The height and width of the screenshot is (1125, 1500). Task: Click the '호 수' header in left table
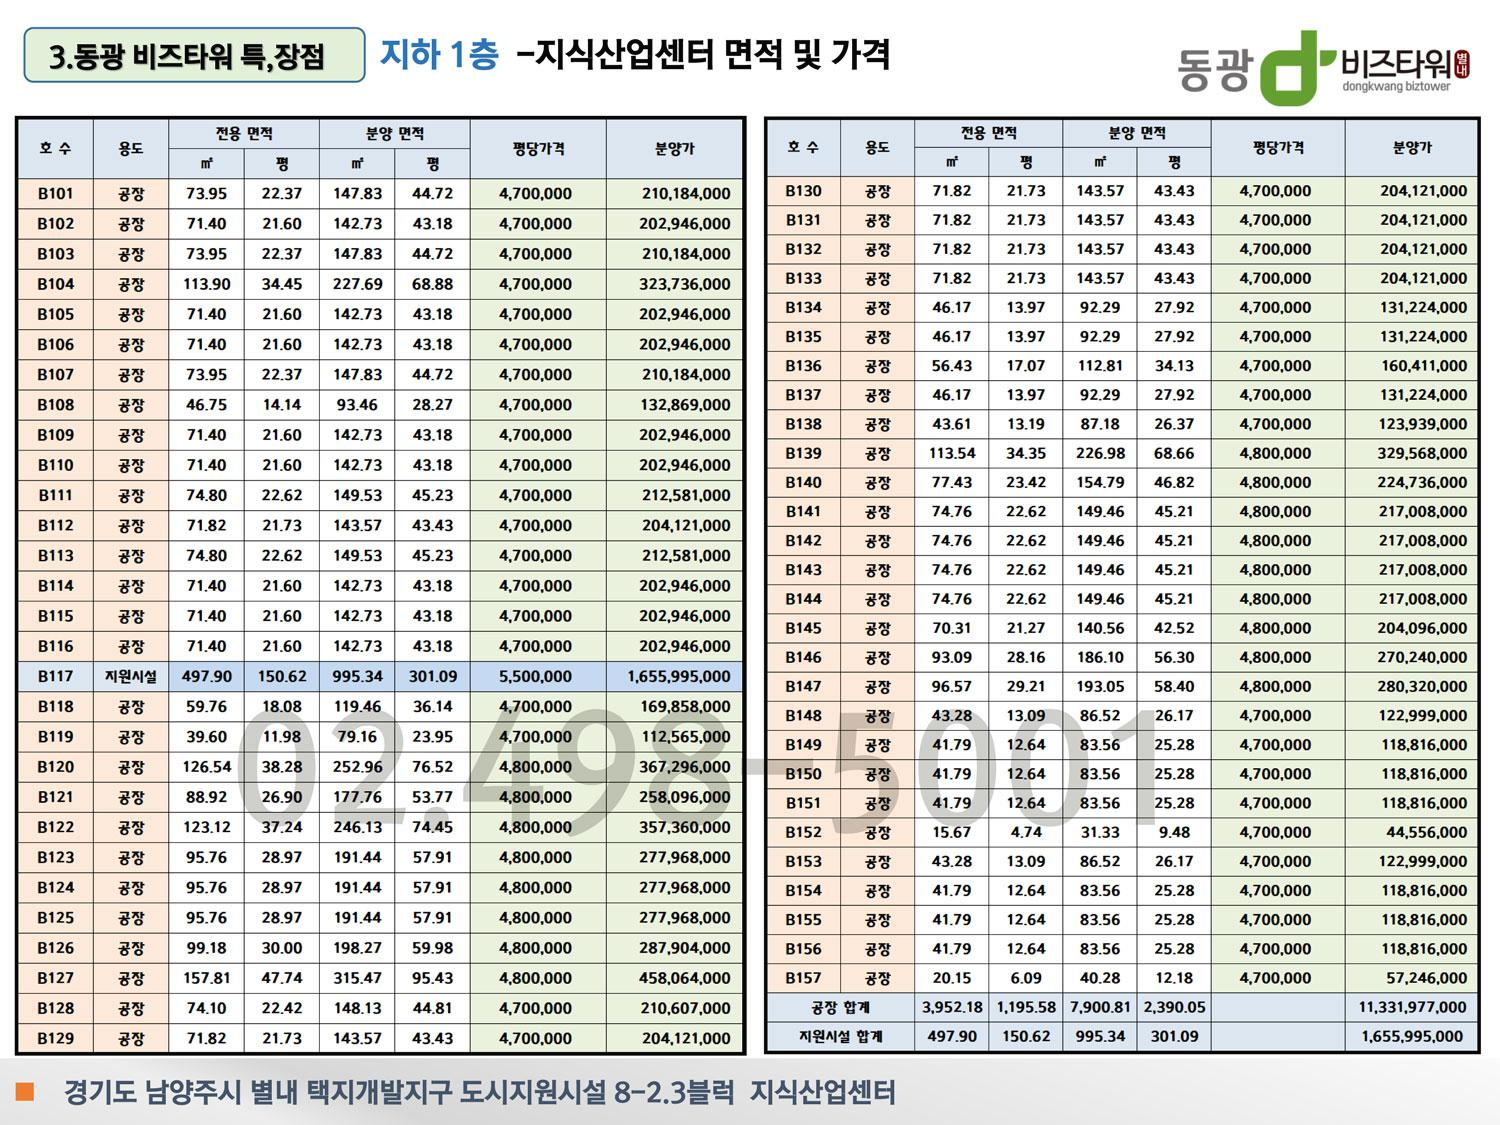pos(55,148)
